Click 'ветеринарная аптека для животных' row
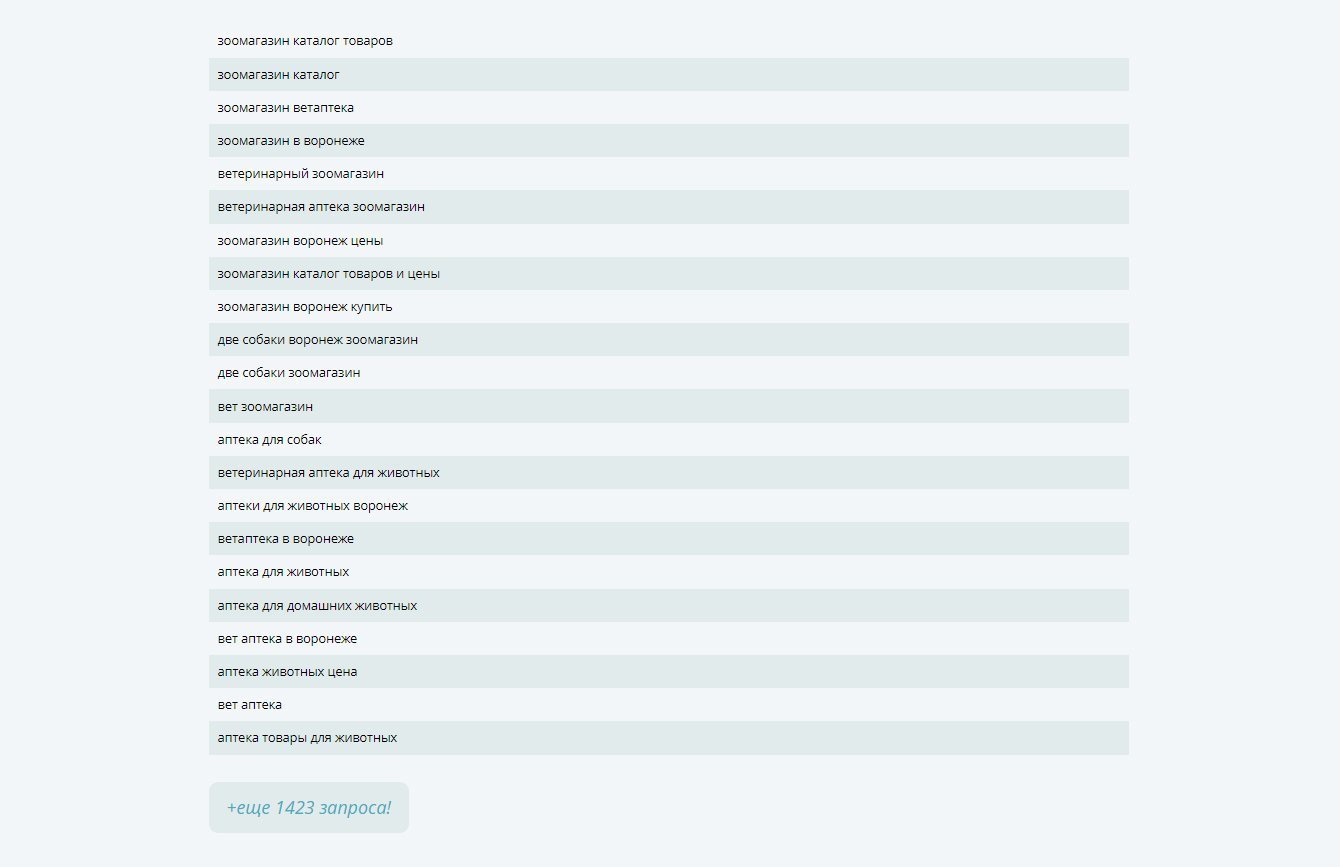Image resolution: width=1340 pixels, height=867 pixels. pos(669,472)
